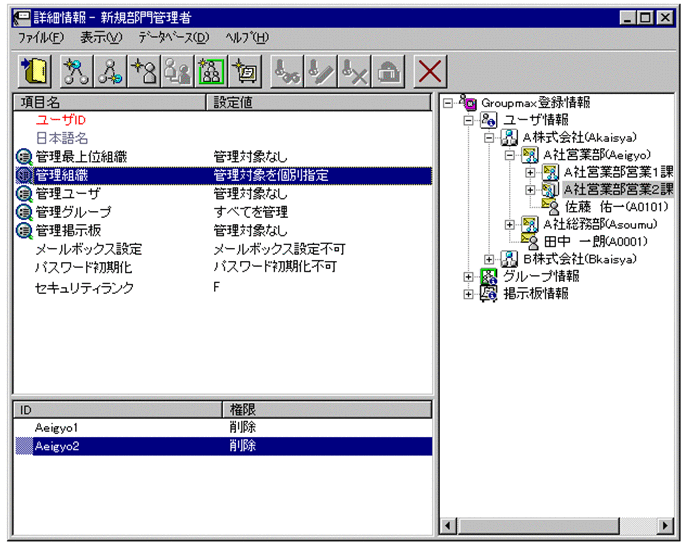
Task: Open the ファイル(F) menu
Action: [x=41, y=38]
